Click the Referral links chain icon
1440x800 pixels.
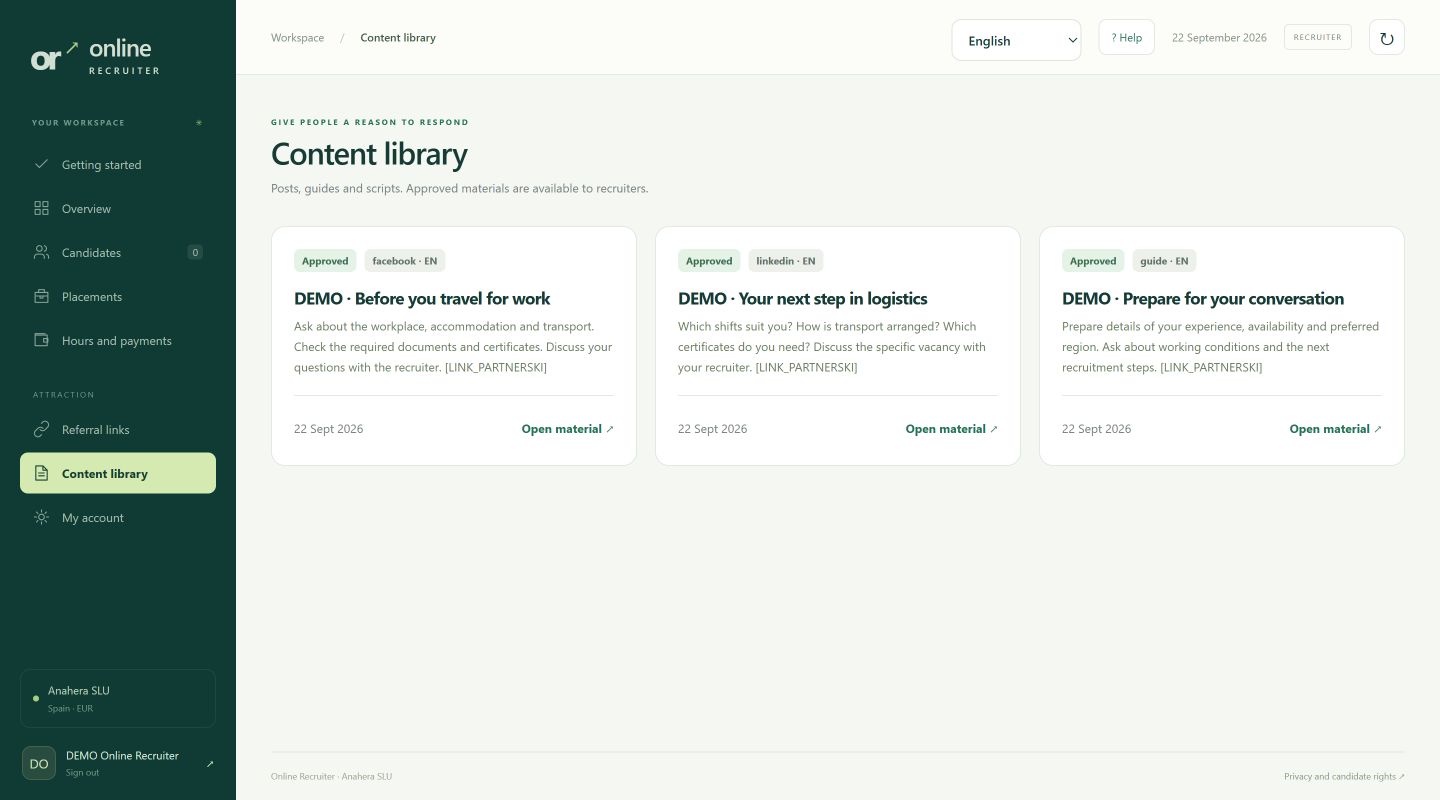coord(41,429)
